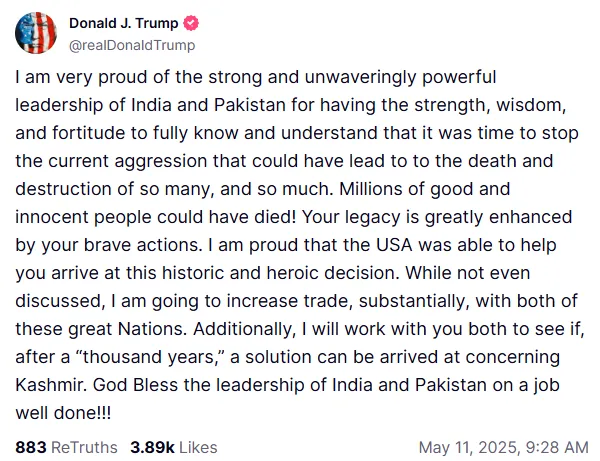Select the word USA in the post

click(394, 245)
